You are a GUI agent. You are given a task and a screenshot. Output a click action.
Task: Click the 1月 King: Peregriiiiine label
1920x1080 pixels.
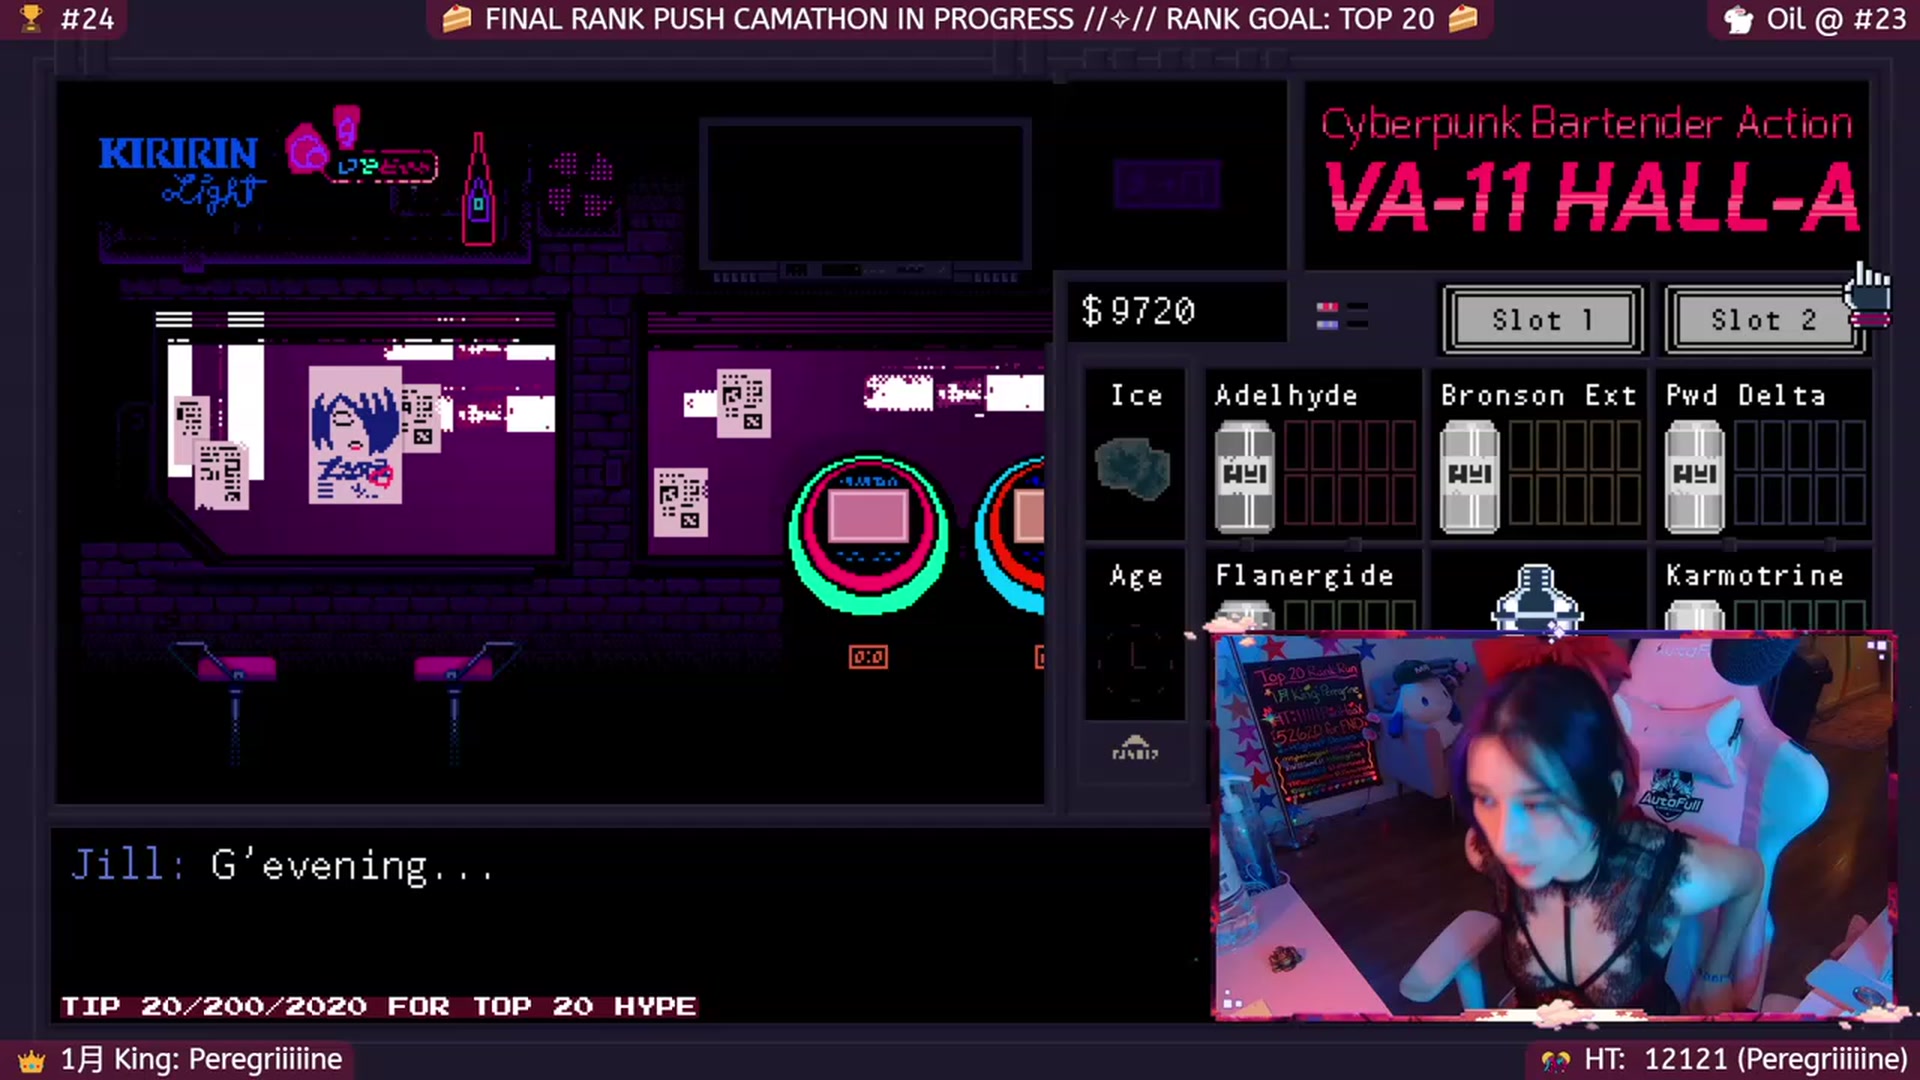pyautogui.click(x=201, y=1059)
